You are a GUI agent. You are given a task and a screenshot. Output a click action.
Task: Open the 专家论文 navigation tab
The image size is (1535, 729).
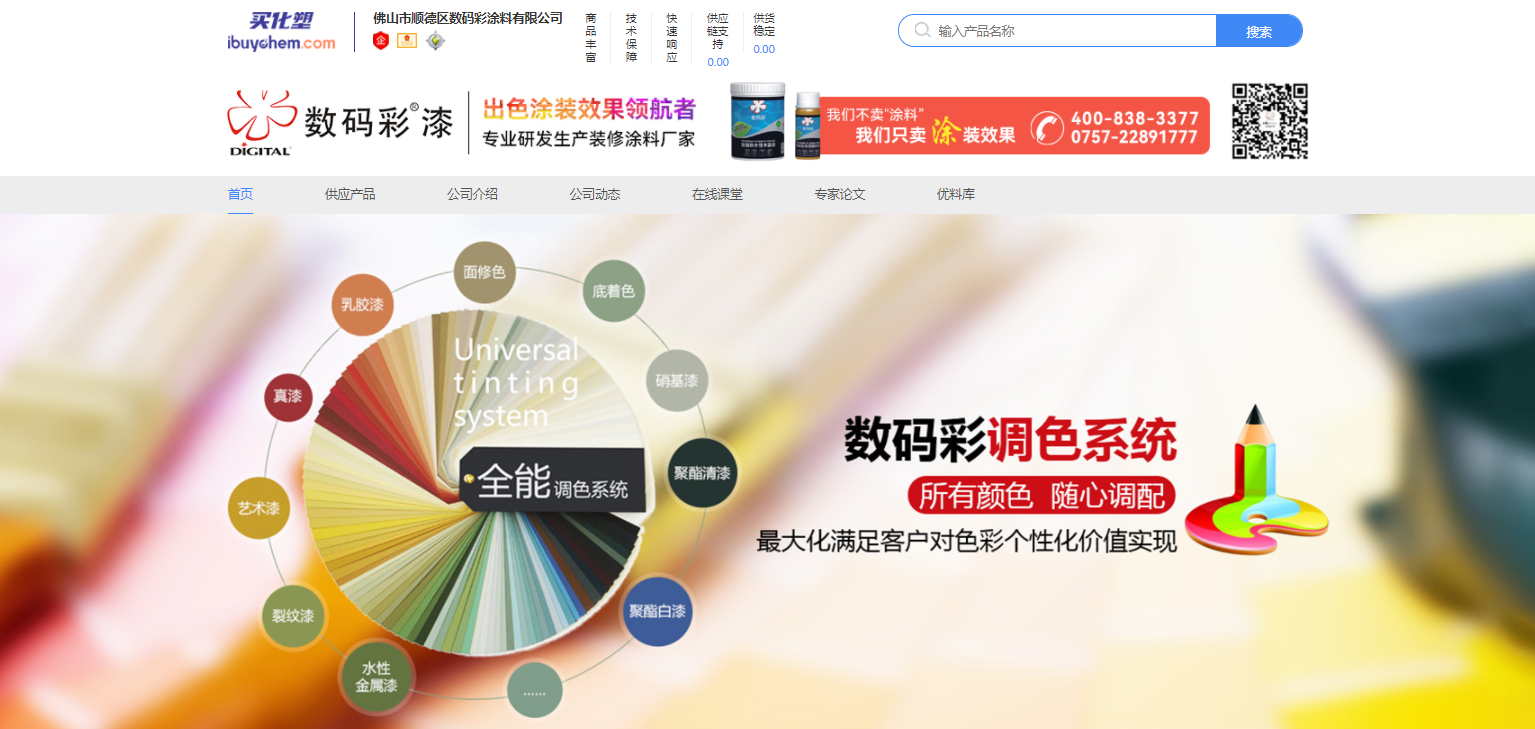click(840, 194)
